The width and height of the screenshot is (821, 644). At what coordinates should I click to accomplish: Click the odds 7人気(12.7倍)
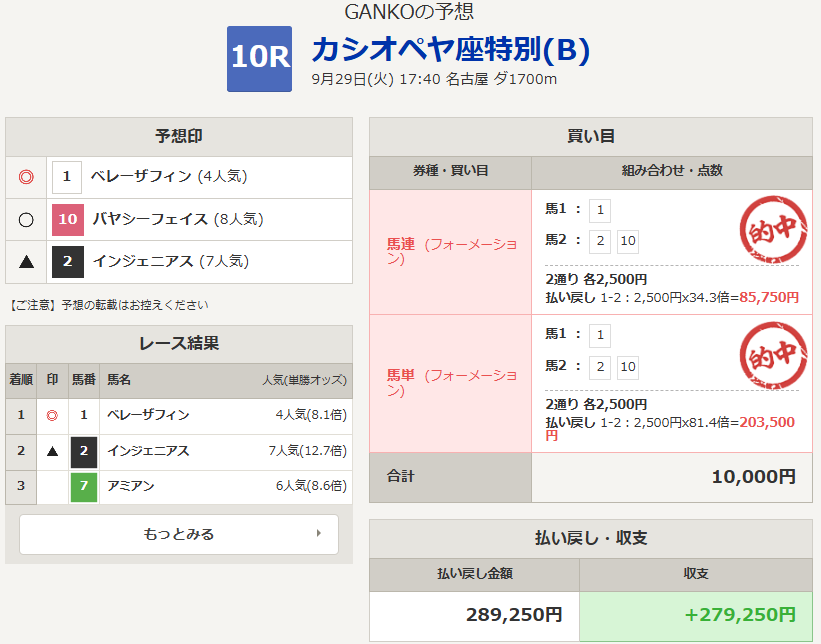pos(307,451)
